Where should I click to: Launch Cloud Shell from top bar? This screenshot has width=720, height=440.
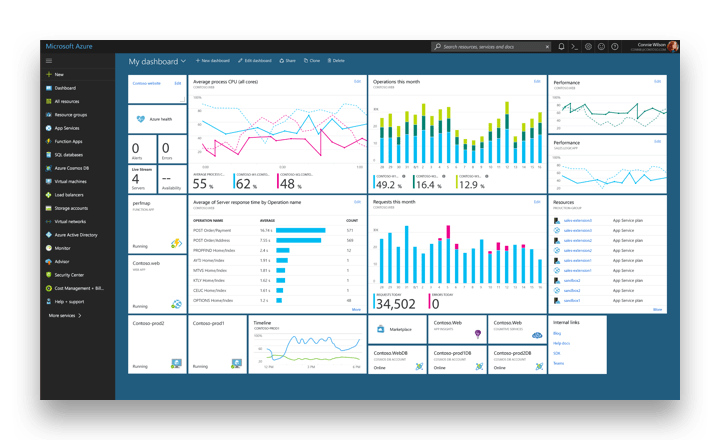click(x=574, y=46)
